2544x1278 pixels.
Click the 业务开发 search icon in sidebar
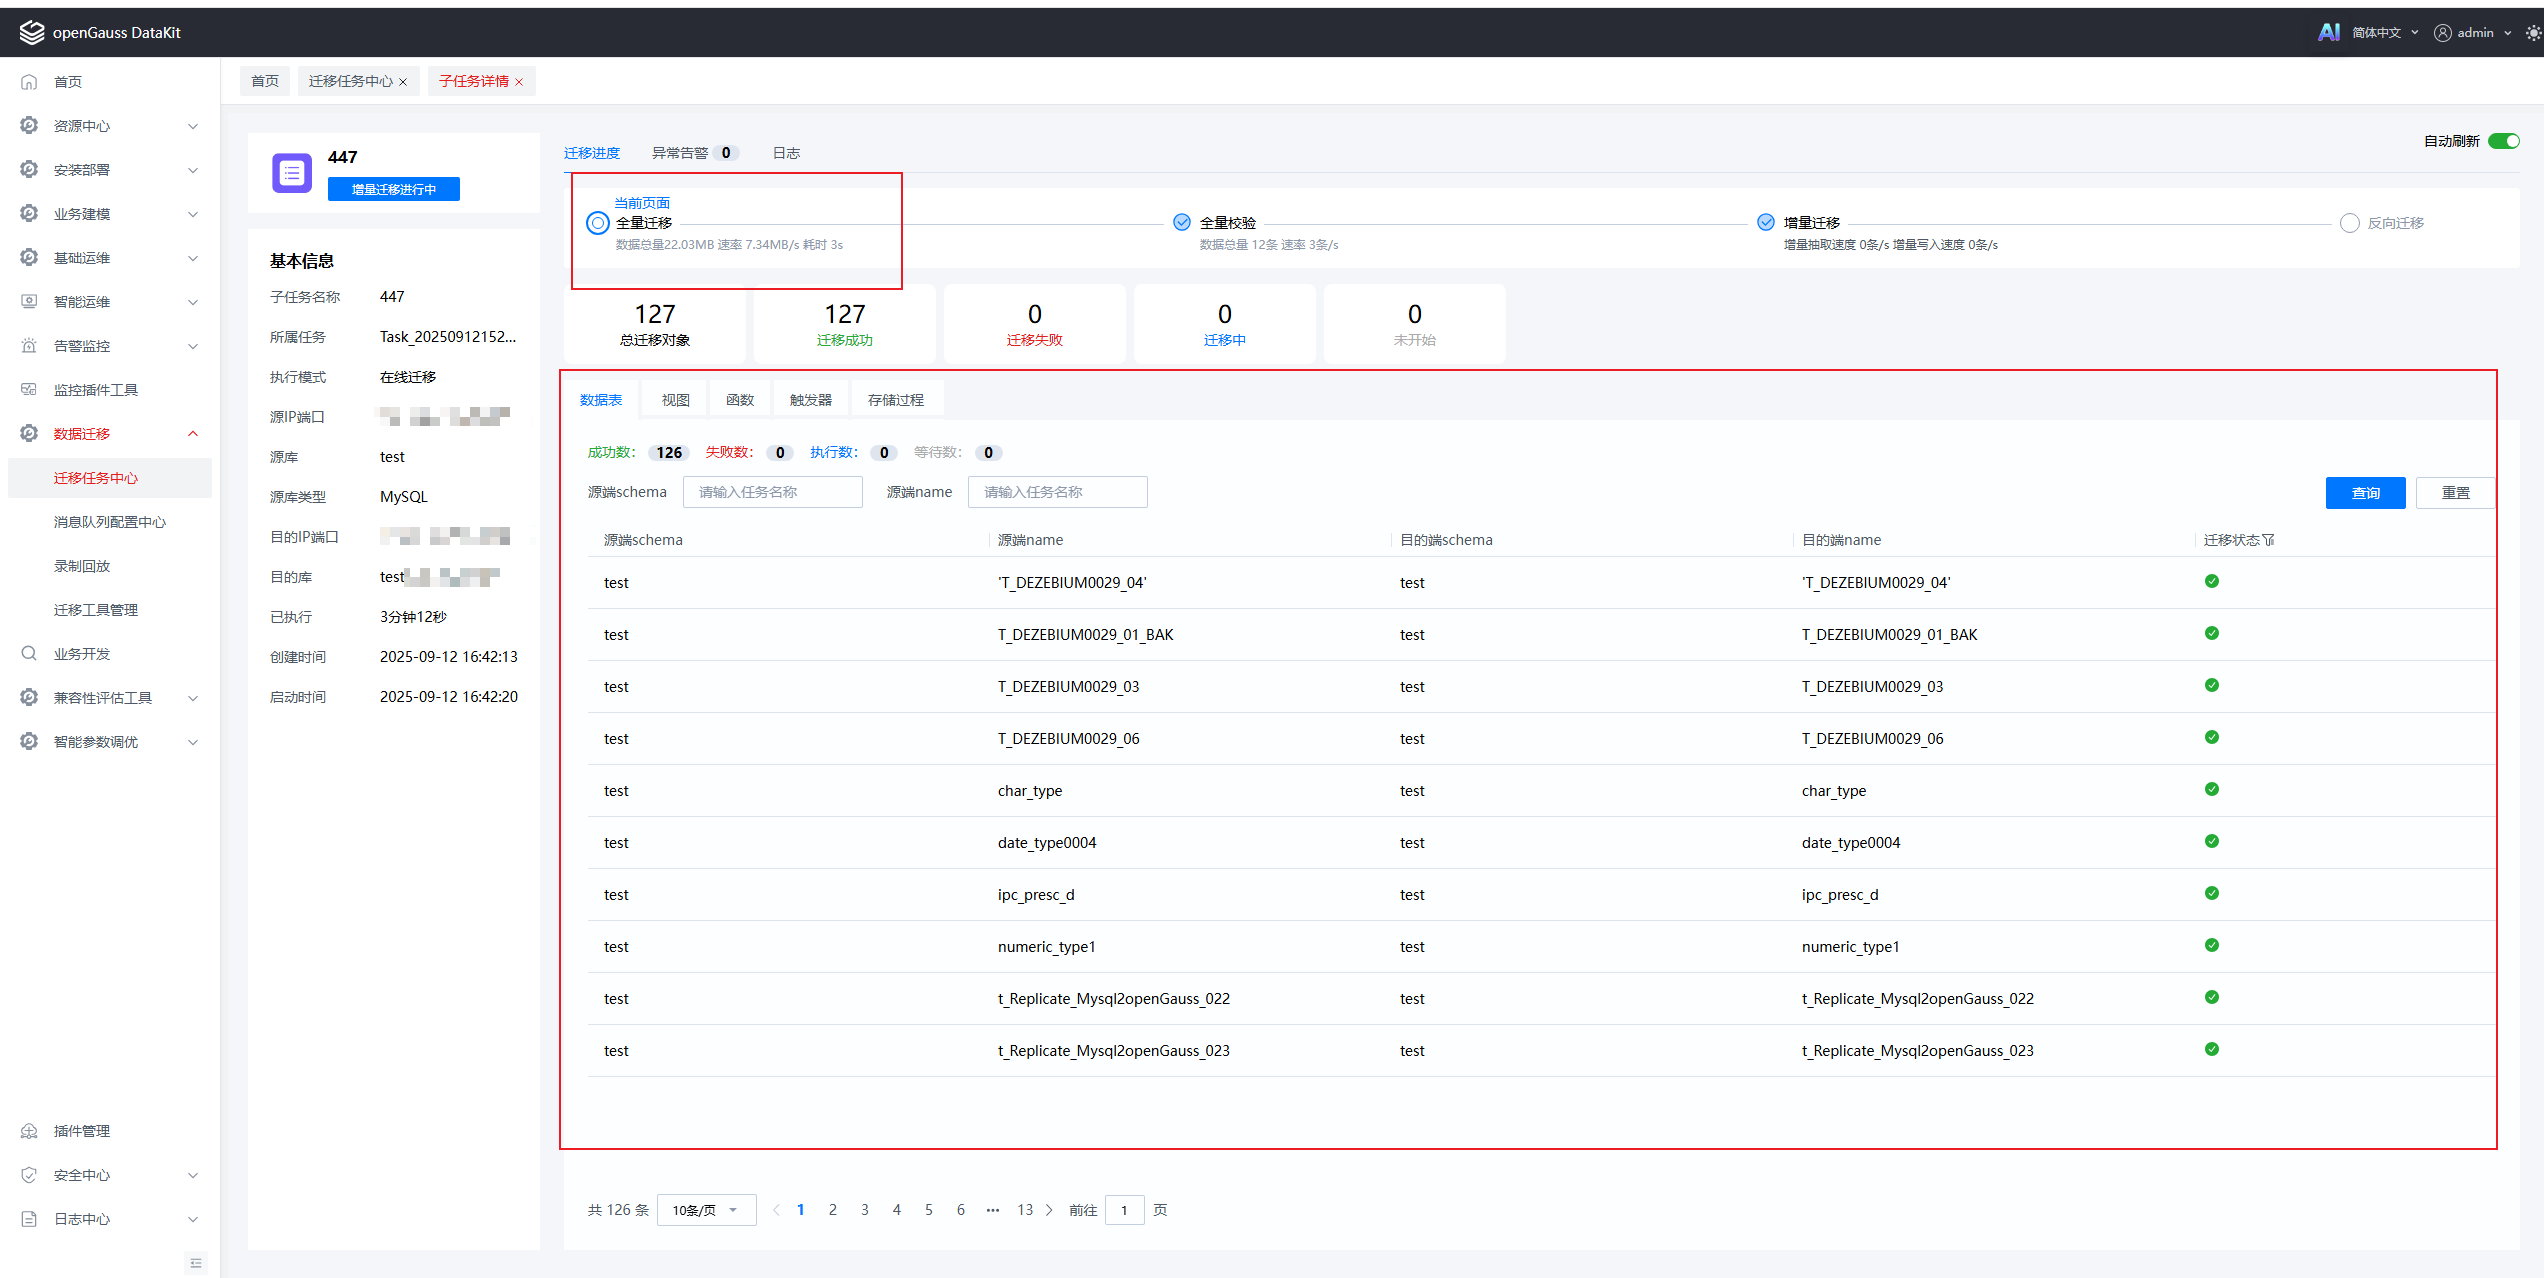point(29,654)
